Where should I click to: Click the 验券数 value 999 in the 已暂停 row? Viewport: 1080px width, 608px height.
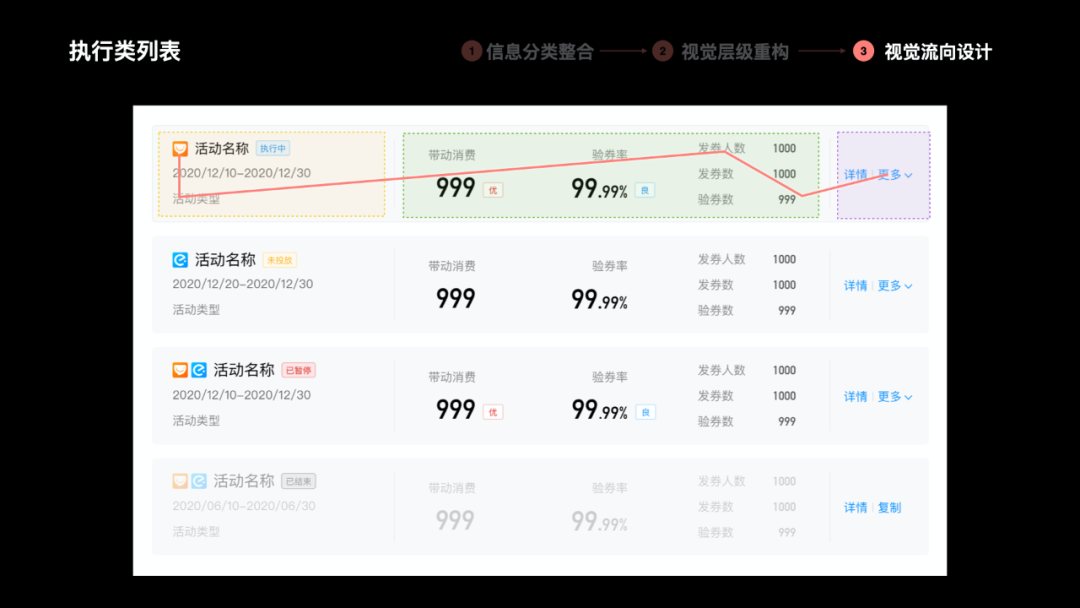(x=787, y=421)
